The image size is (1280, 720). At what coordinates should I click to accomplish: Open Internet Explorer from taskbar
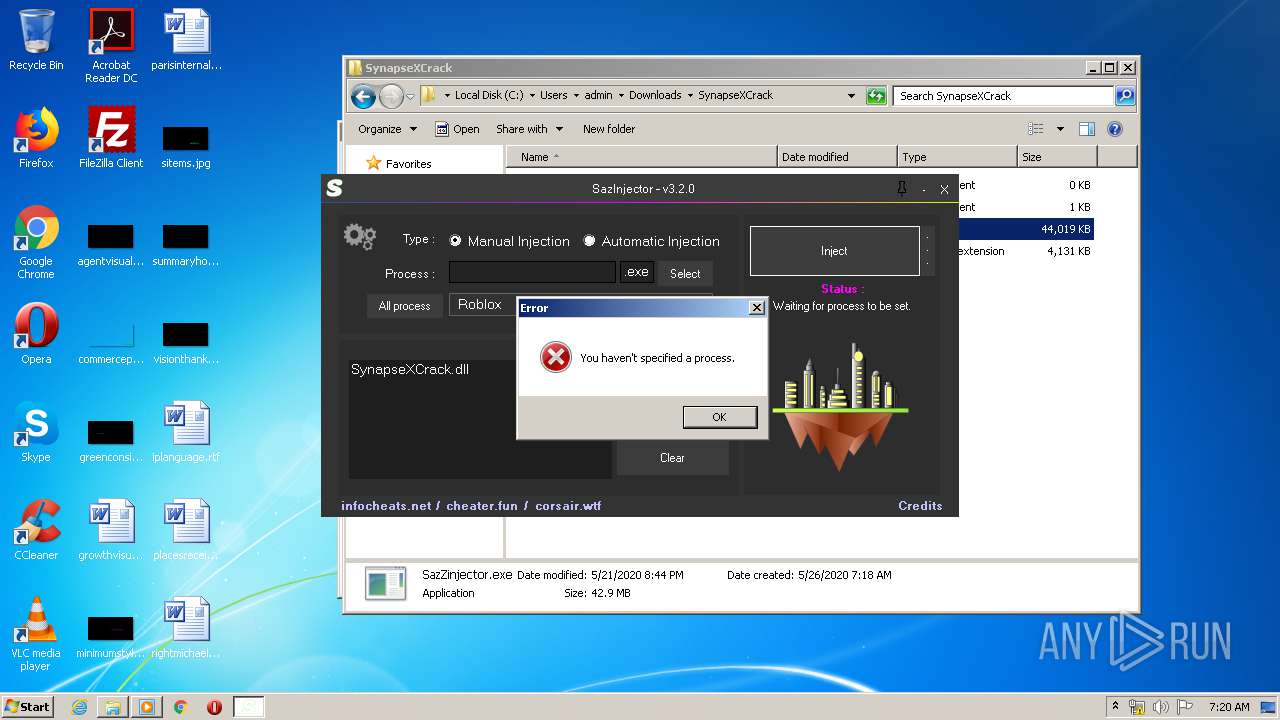click(x=79, y=707)
